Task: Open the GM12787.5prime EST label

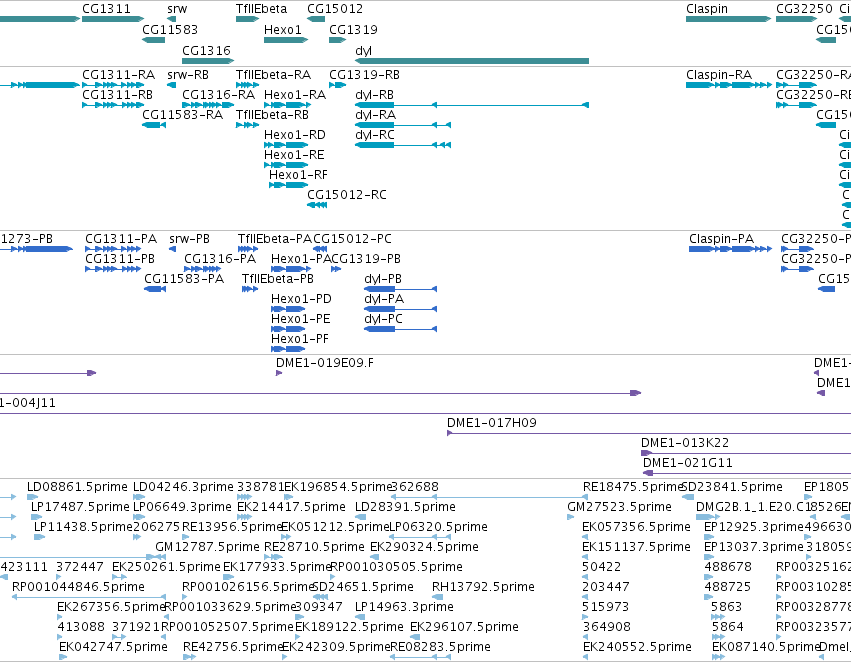Action: [208, 547]
